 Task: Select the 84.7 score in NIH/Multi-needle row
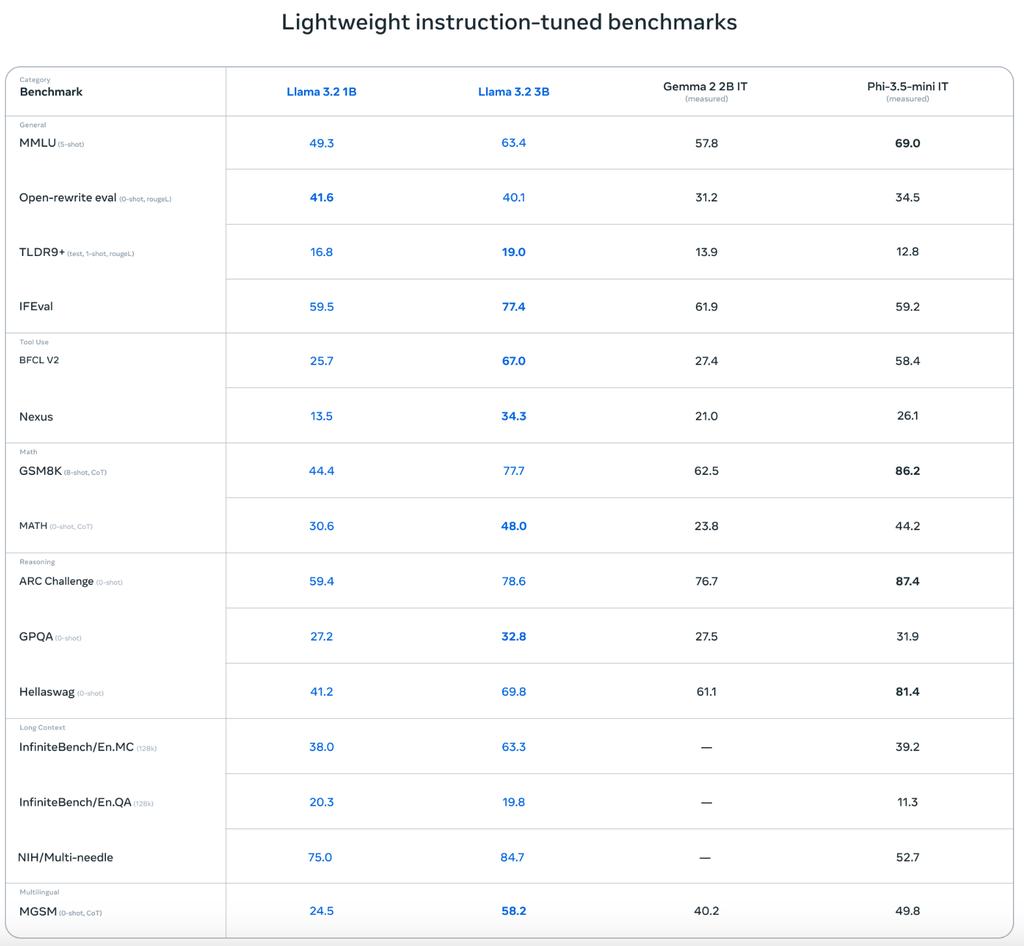513,857
